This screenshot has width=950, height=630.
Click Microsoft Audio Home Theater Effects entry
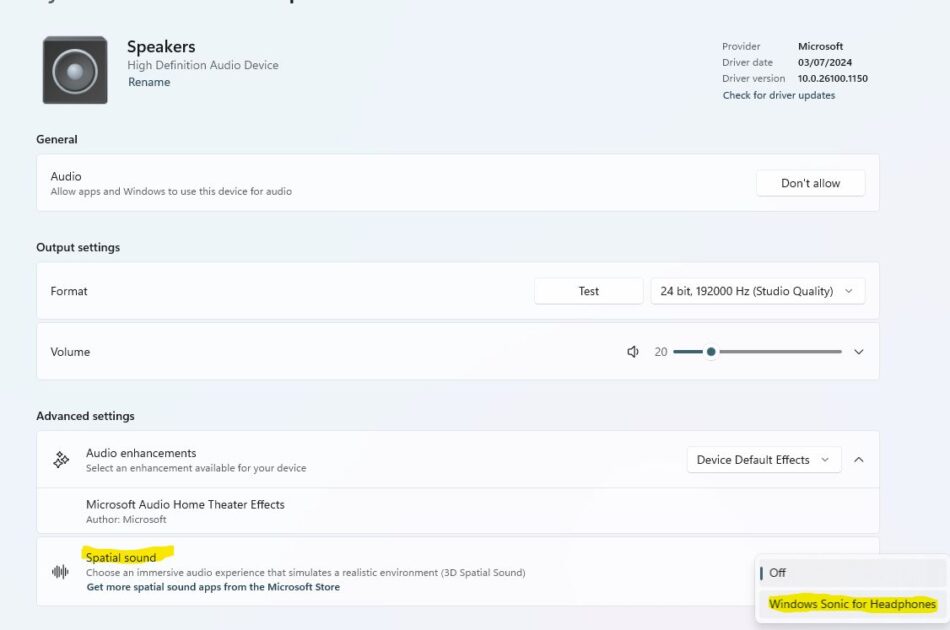click(x=457, y=511)
